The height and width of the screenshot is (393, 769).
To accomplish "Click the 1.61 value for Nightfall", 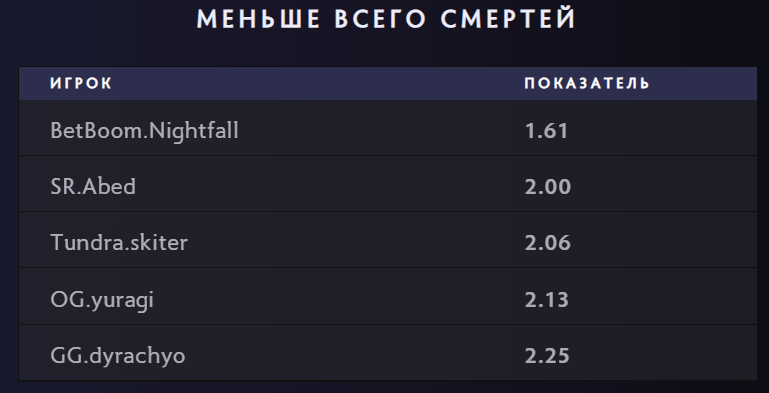I will (x=546, y=131).
